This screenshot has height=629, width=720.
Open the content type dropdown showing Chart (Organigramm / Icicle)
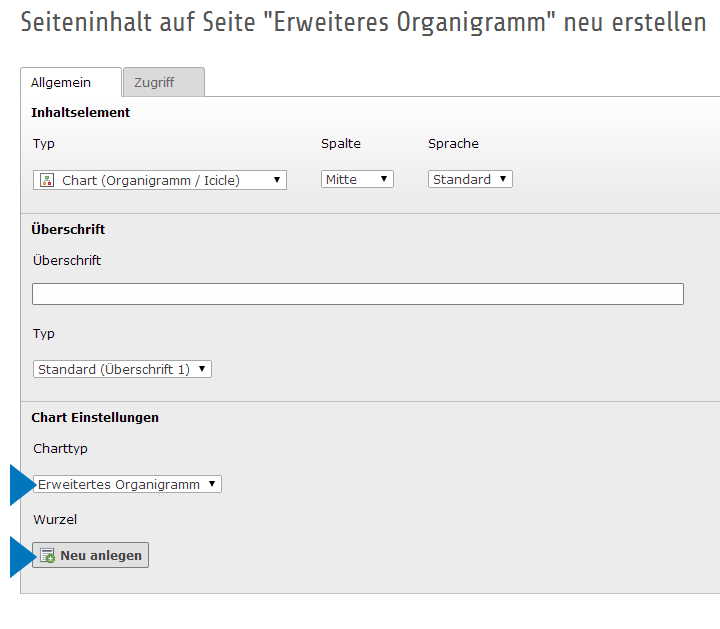coord(160,180)
